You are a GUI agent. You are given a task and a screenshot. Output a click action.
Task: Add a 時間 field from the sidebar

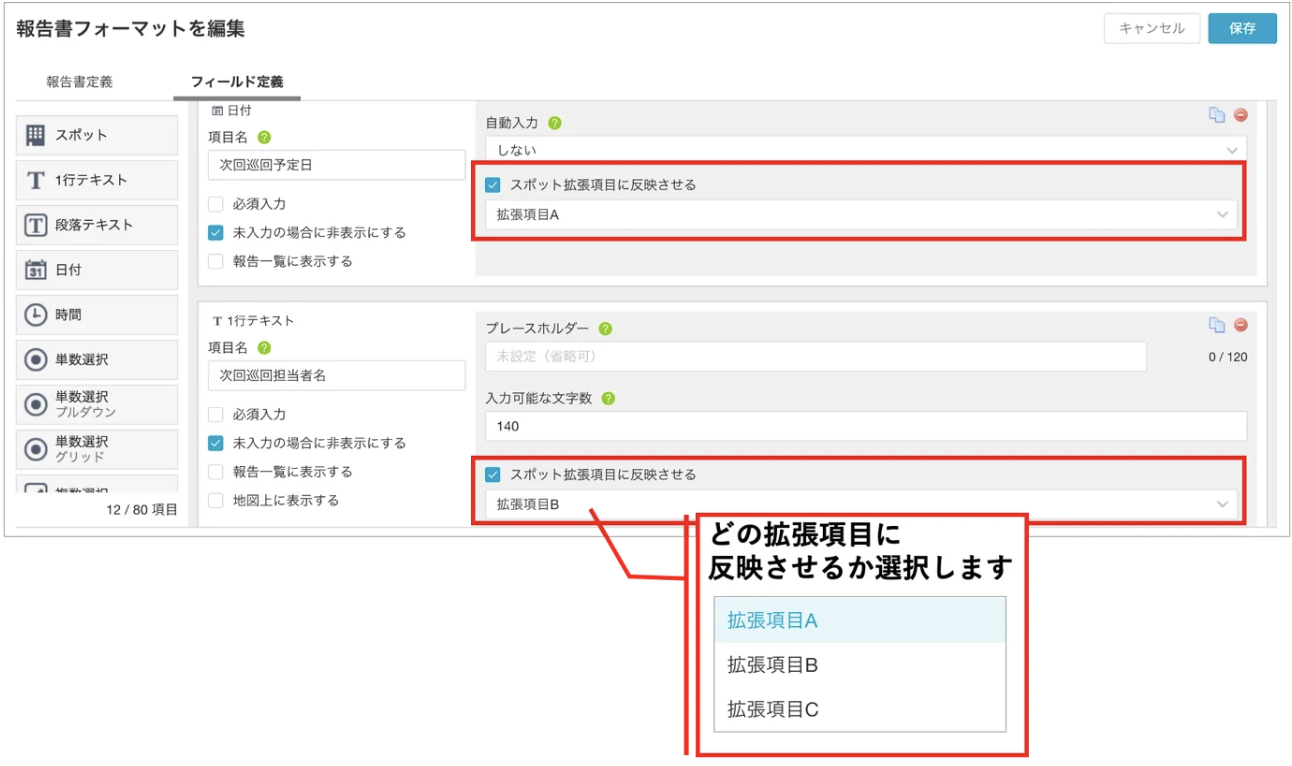97,315
